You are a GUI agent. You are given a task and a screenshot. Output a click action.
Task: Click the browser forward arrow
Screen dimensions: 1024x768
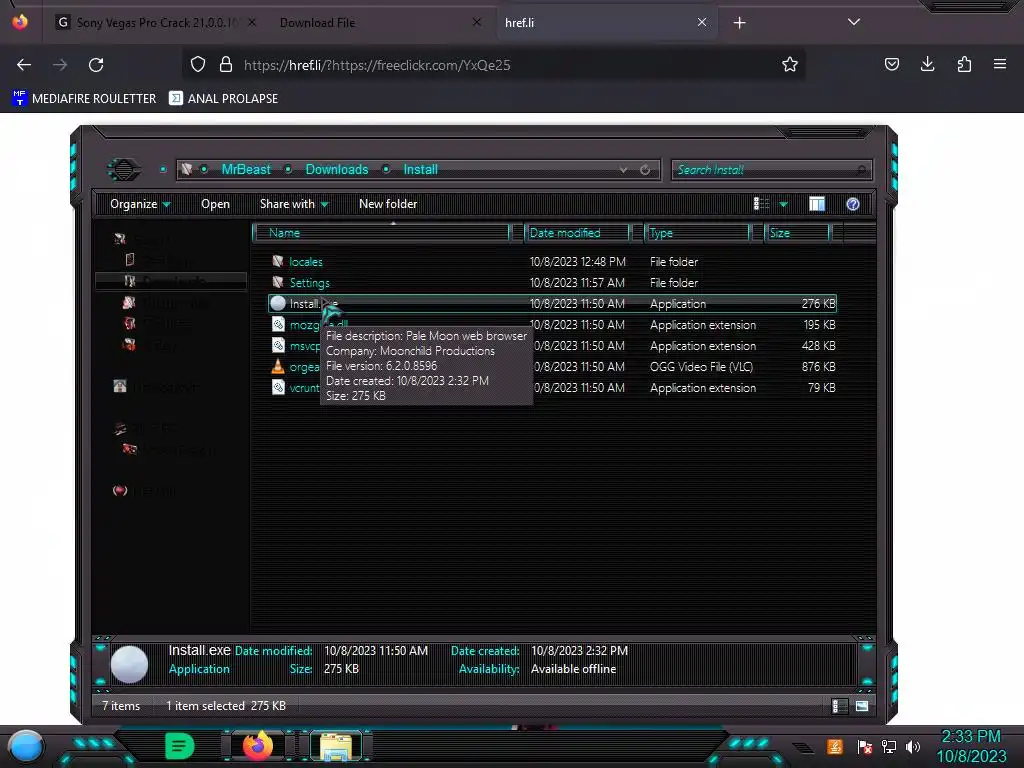(60, 65)
